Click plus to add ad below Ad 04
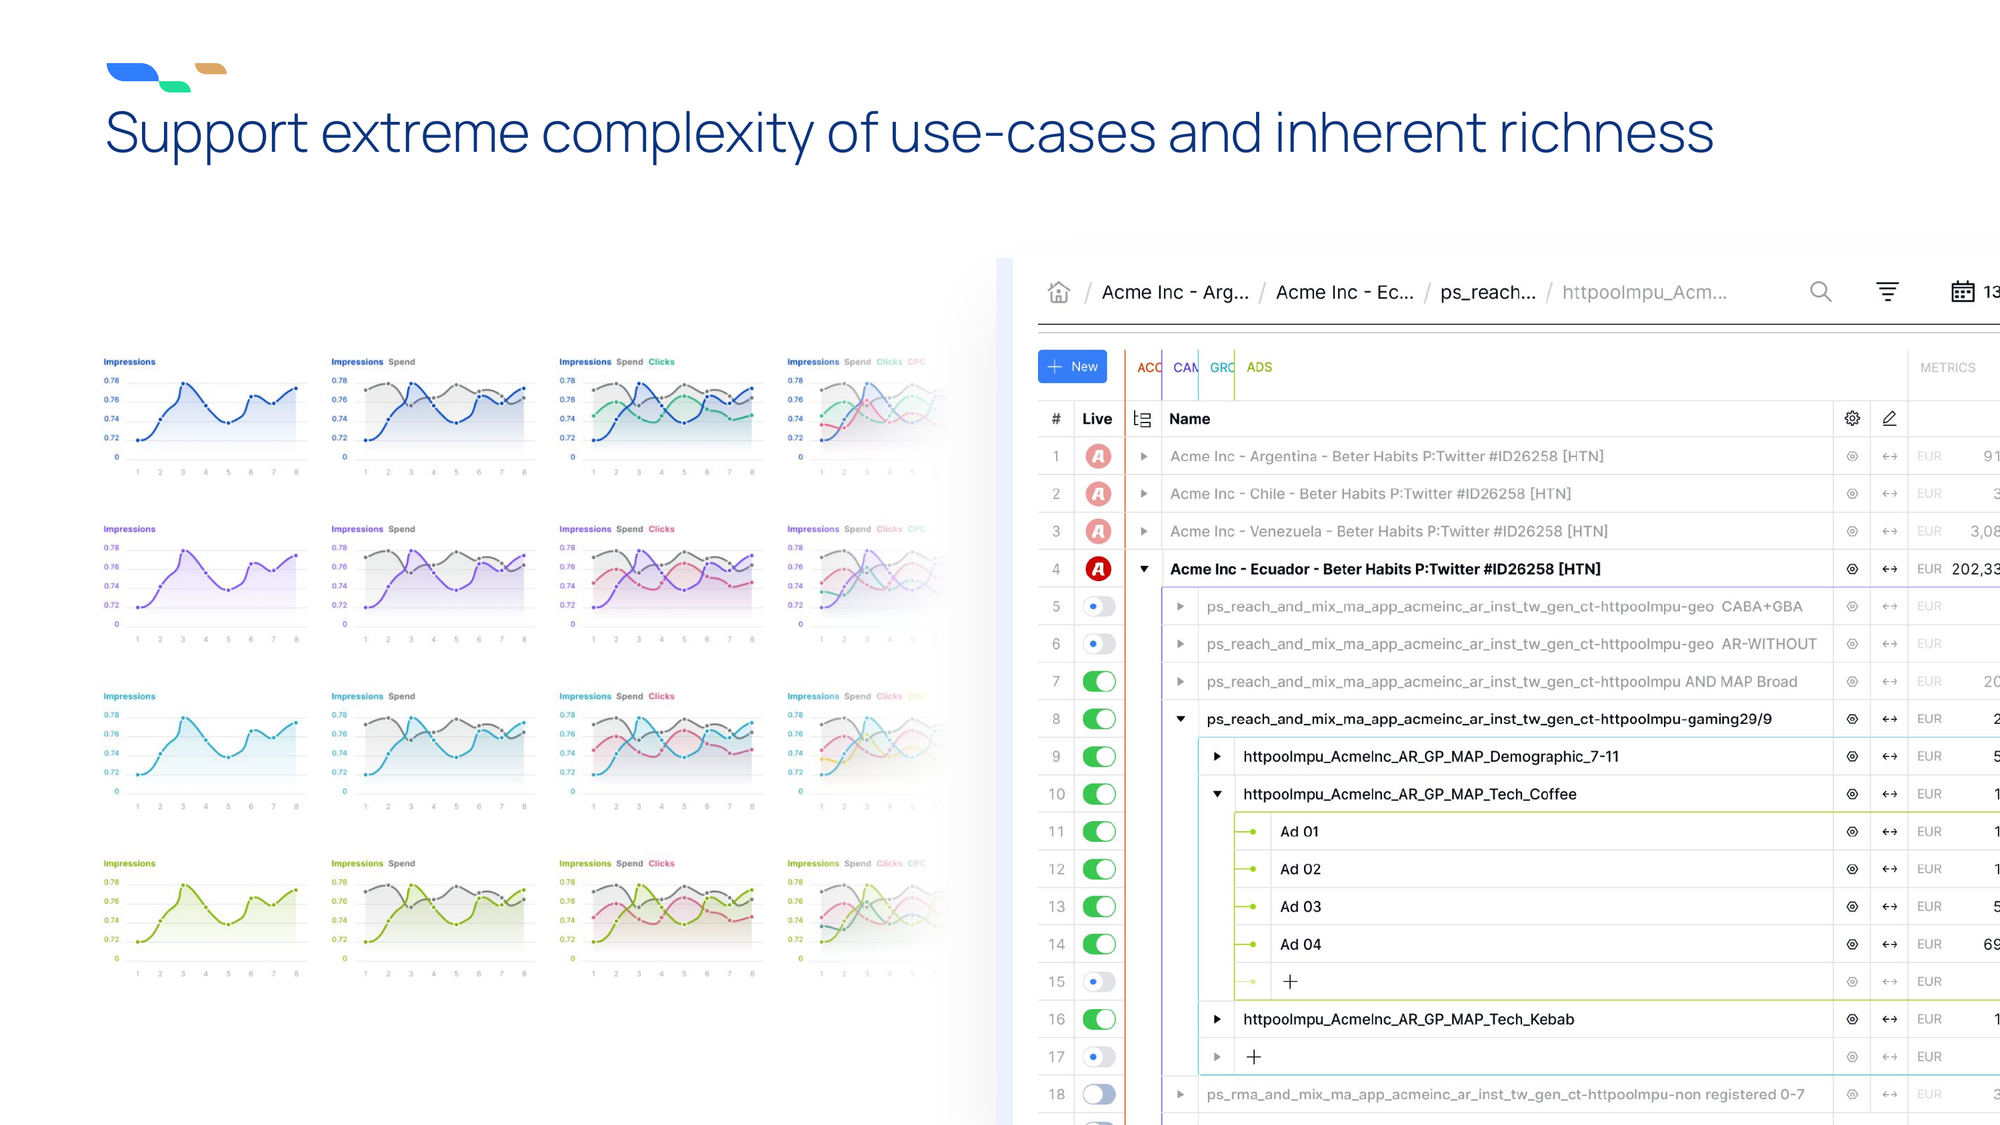2000x1125 pixels. coord(1290,982)
